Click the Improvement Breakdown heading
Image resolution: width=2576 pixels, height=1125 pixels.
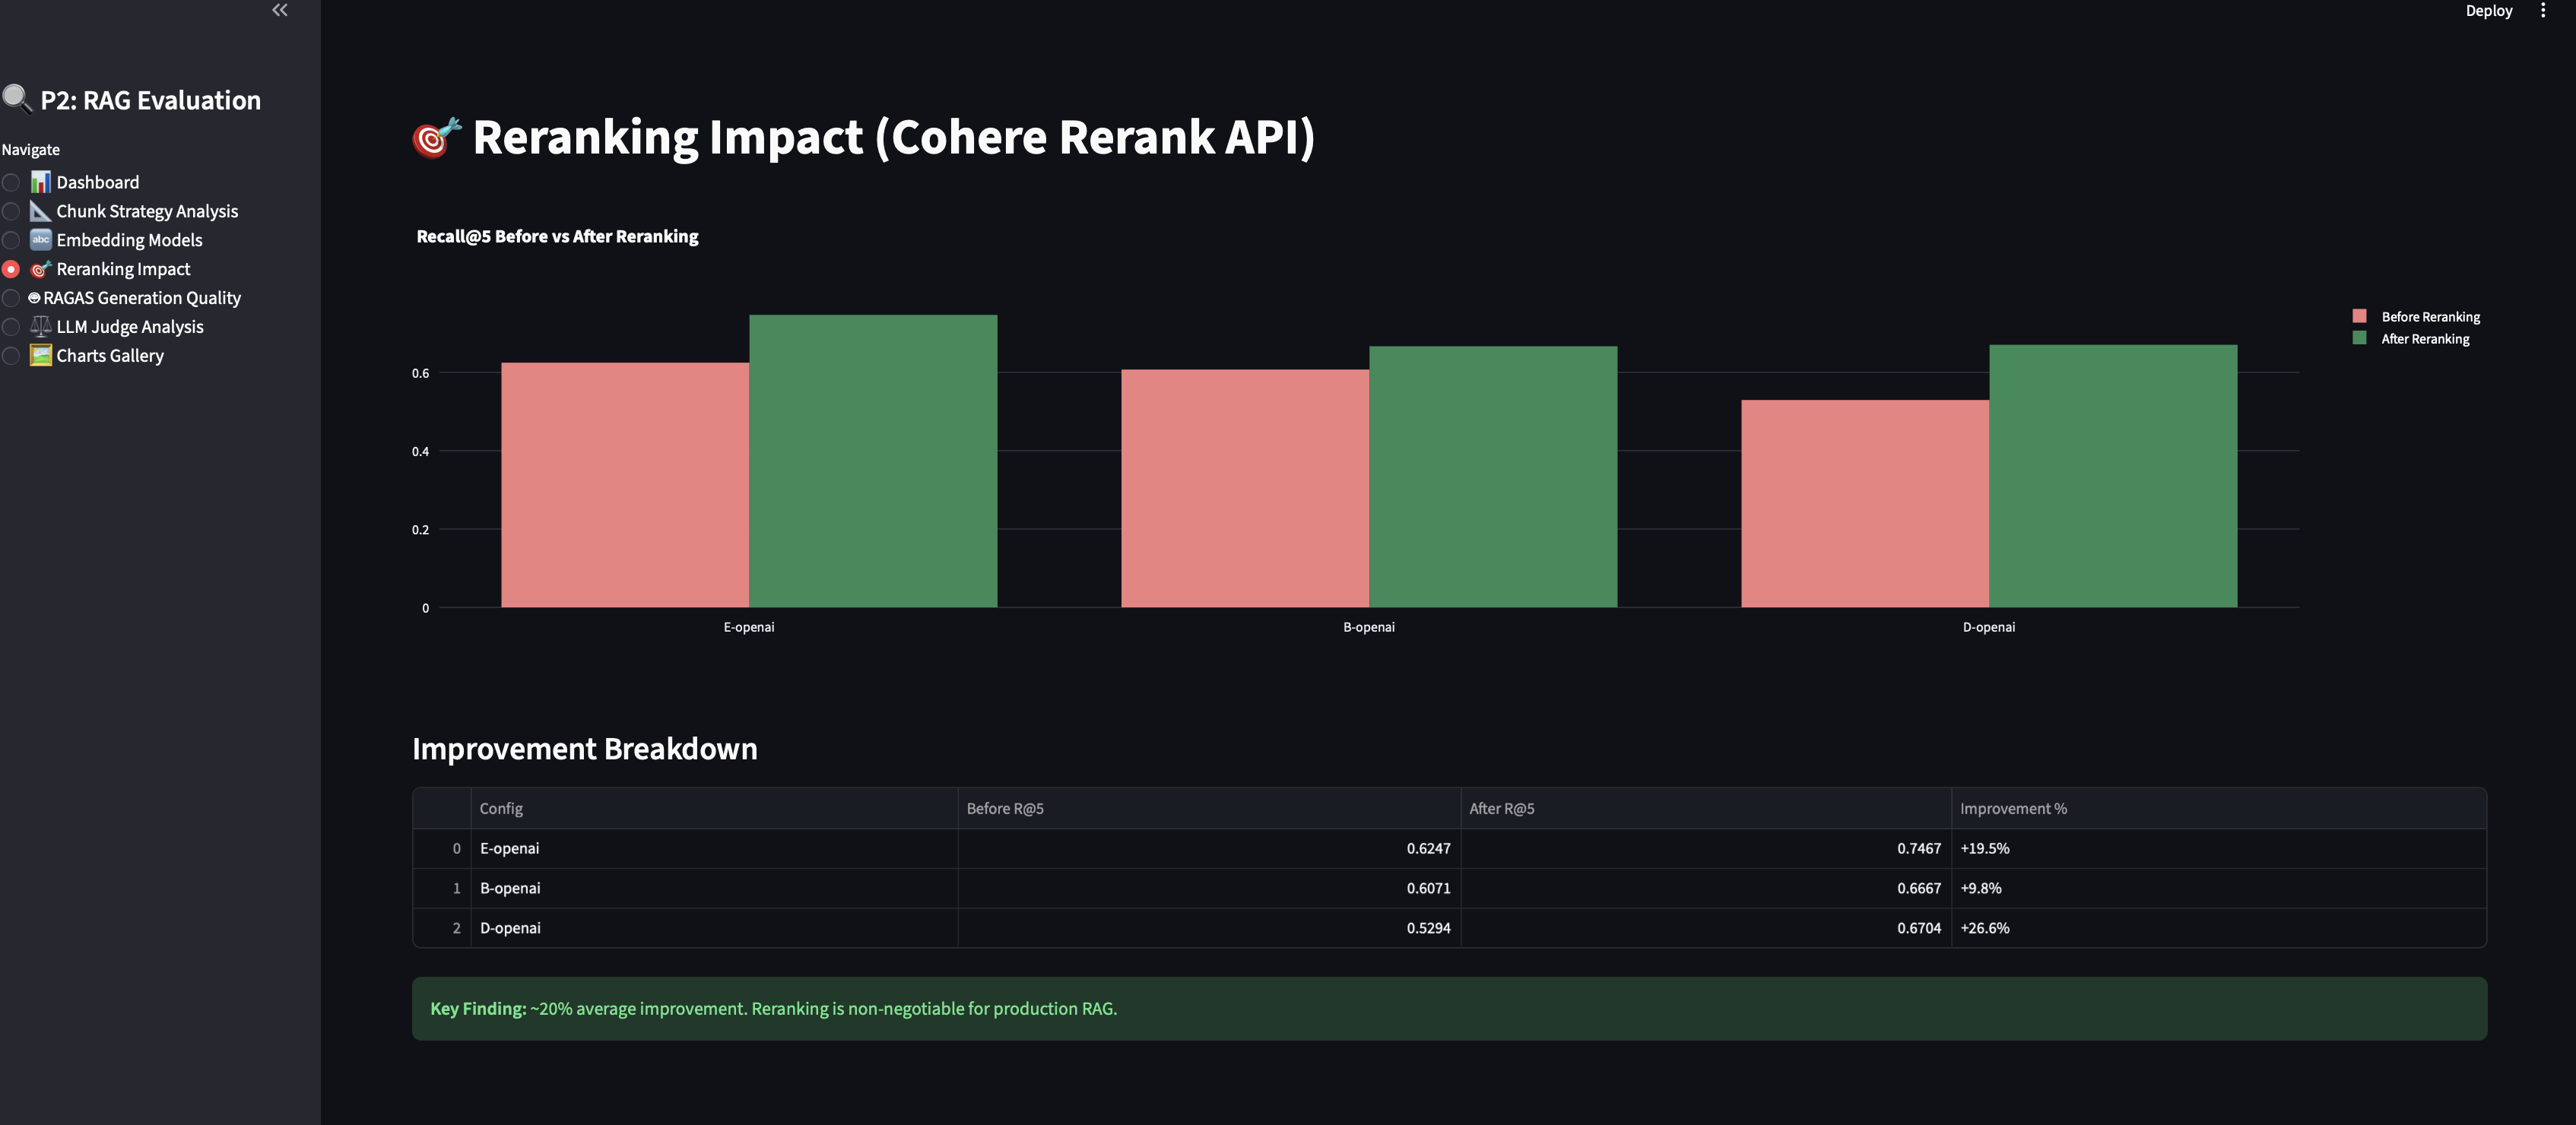pyautogui.click(x=585, y=748)
